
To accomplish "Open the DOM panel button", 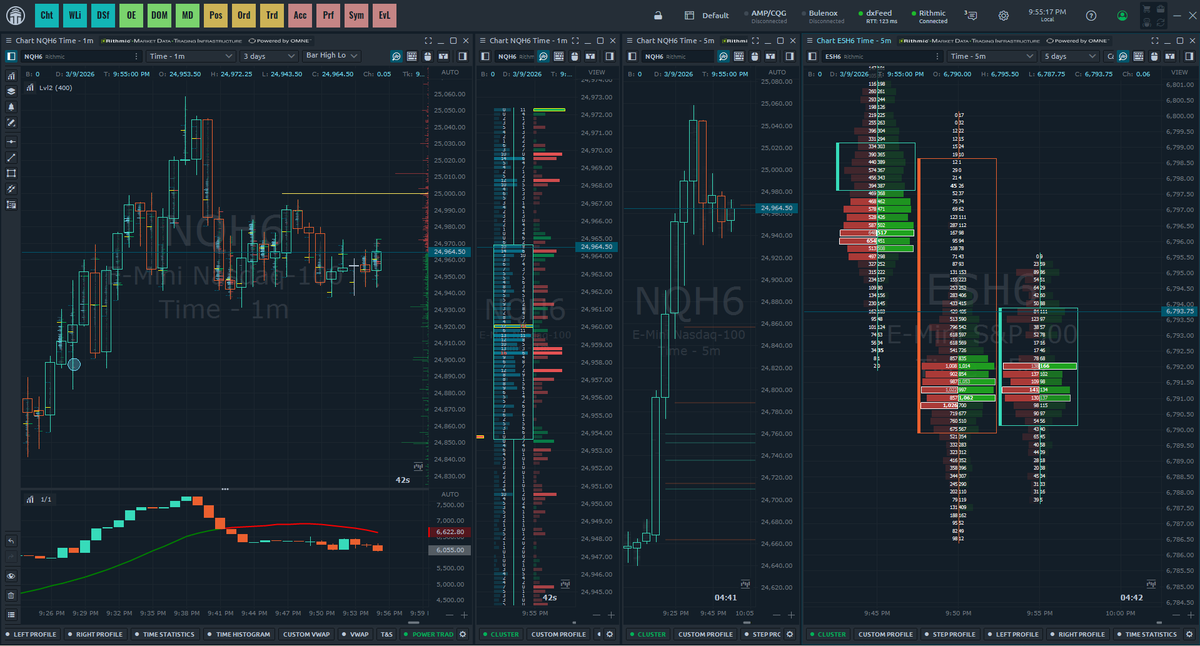I will [x=159, y=16].
